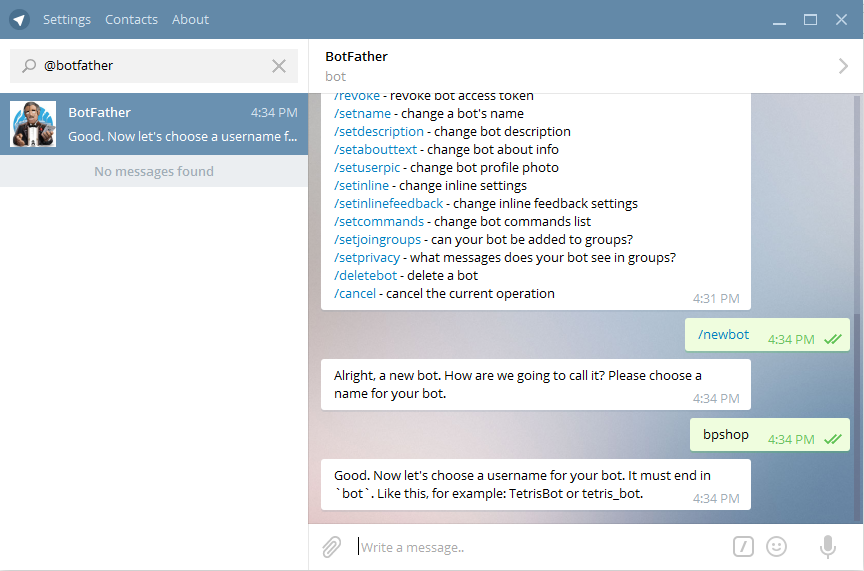This screenshot has height=571, width=864.
Task: Click the /setdescription command link
Action: click(379, 132)
